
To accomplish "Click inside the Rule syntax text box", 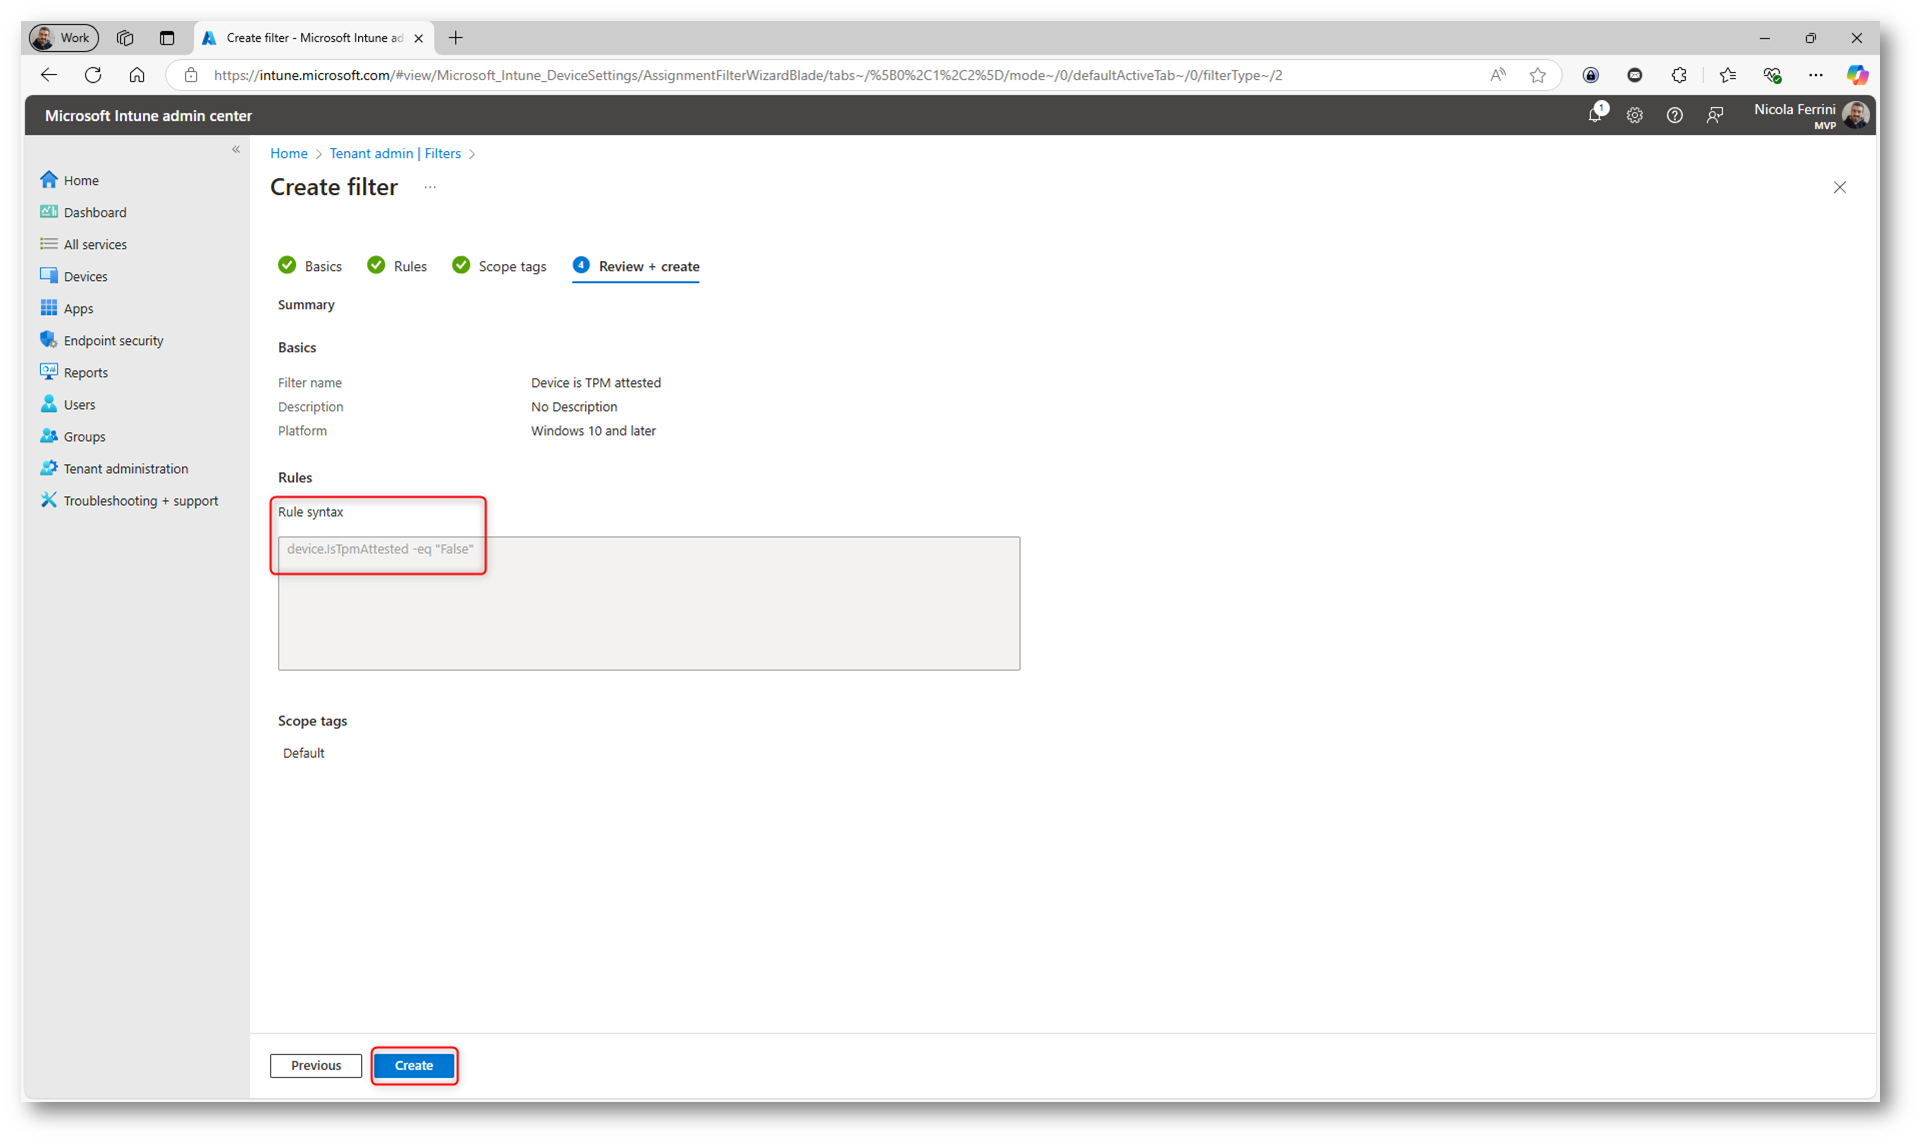I will click(648, 603).
